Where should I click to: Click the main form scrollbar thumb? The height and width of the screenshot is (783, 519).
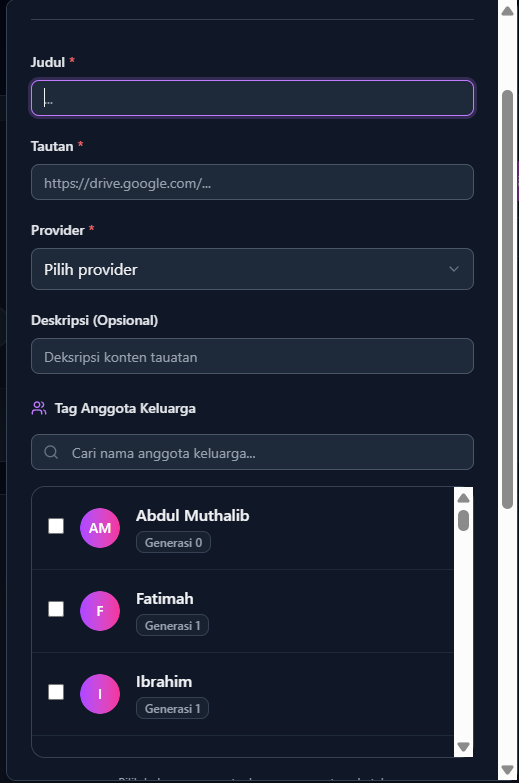pyautogui.click(x=508, y=300)
